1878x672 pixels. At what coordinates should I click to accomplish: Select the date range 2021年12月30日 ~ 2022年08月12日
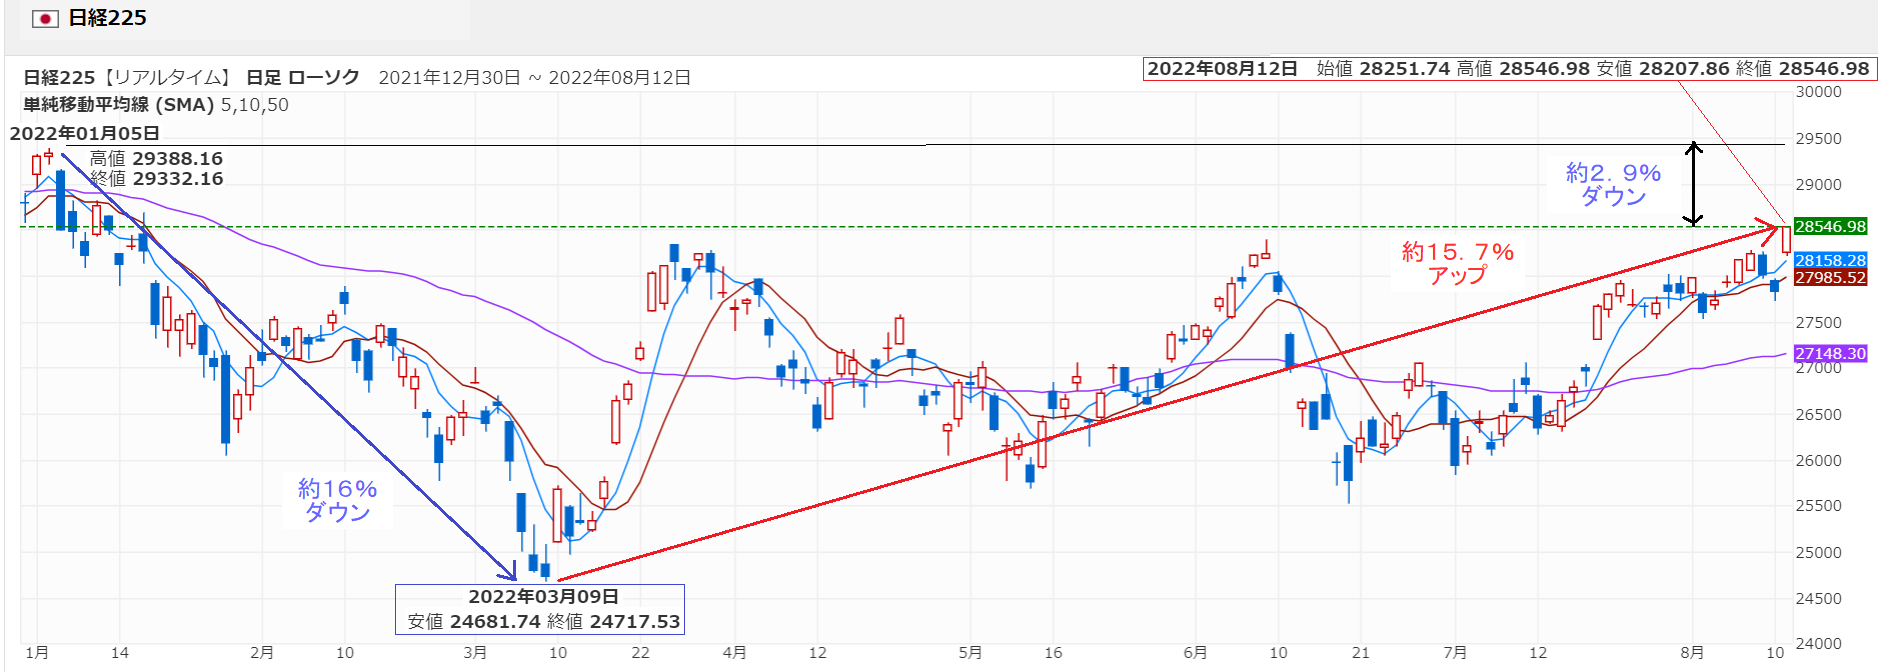tap(535, 77)
